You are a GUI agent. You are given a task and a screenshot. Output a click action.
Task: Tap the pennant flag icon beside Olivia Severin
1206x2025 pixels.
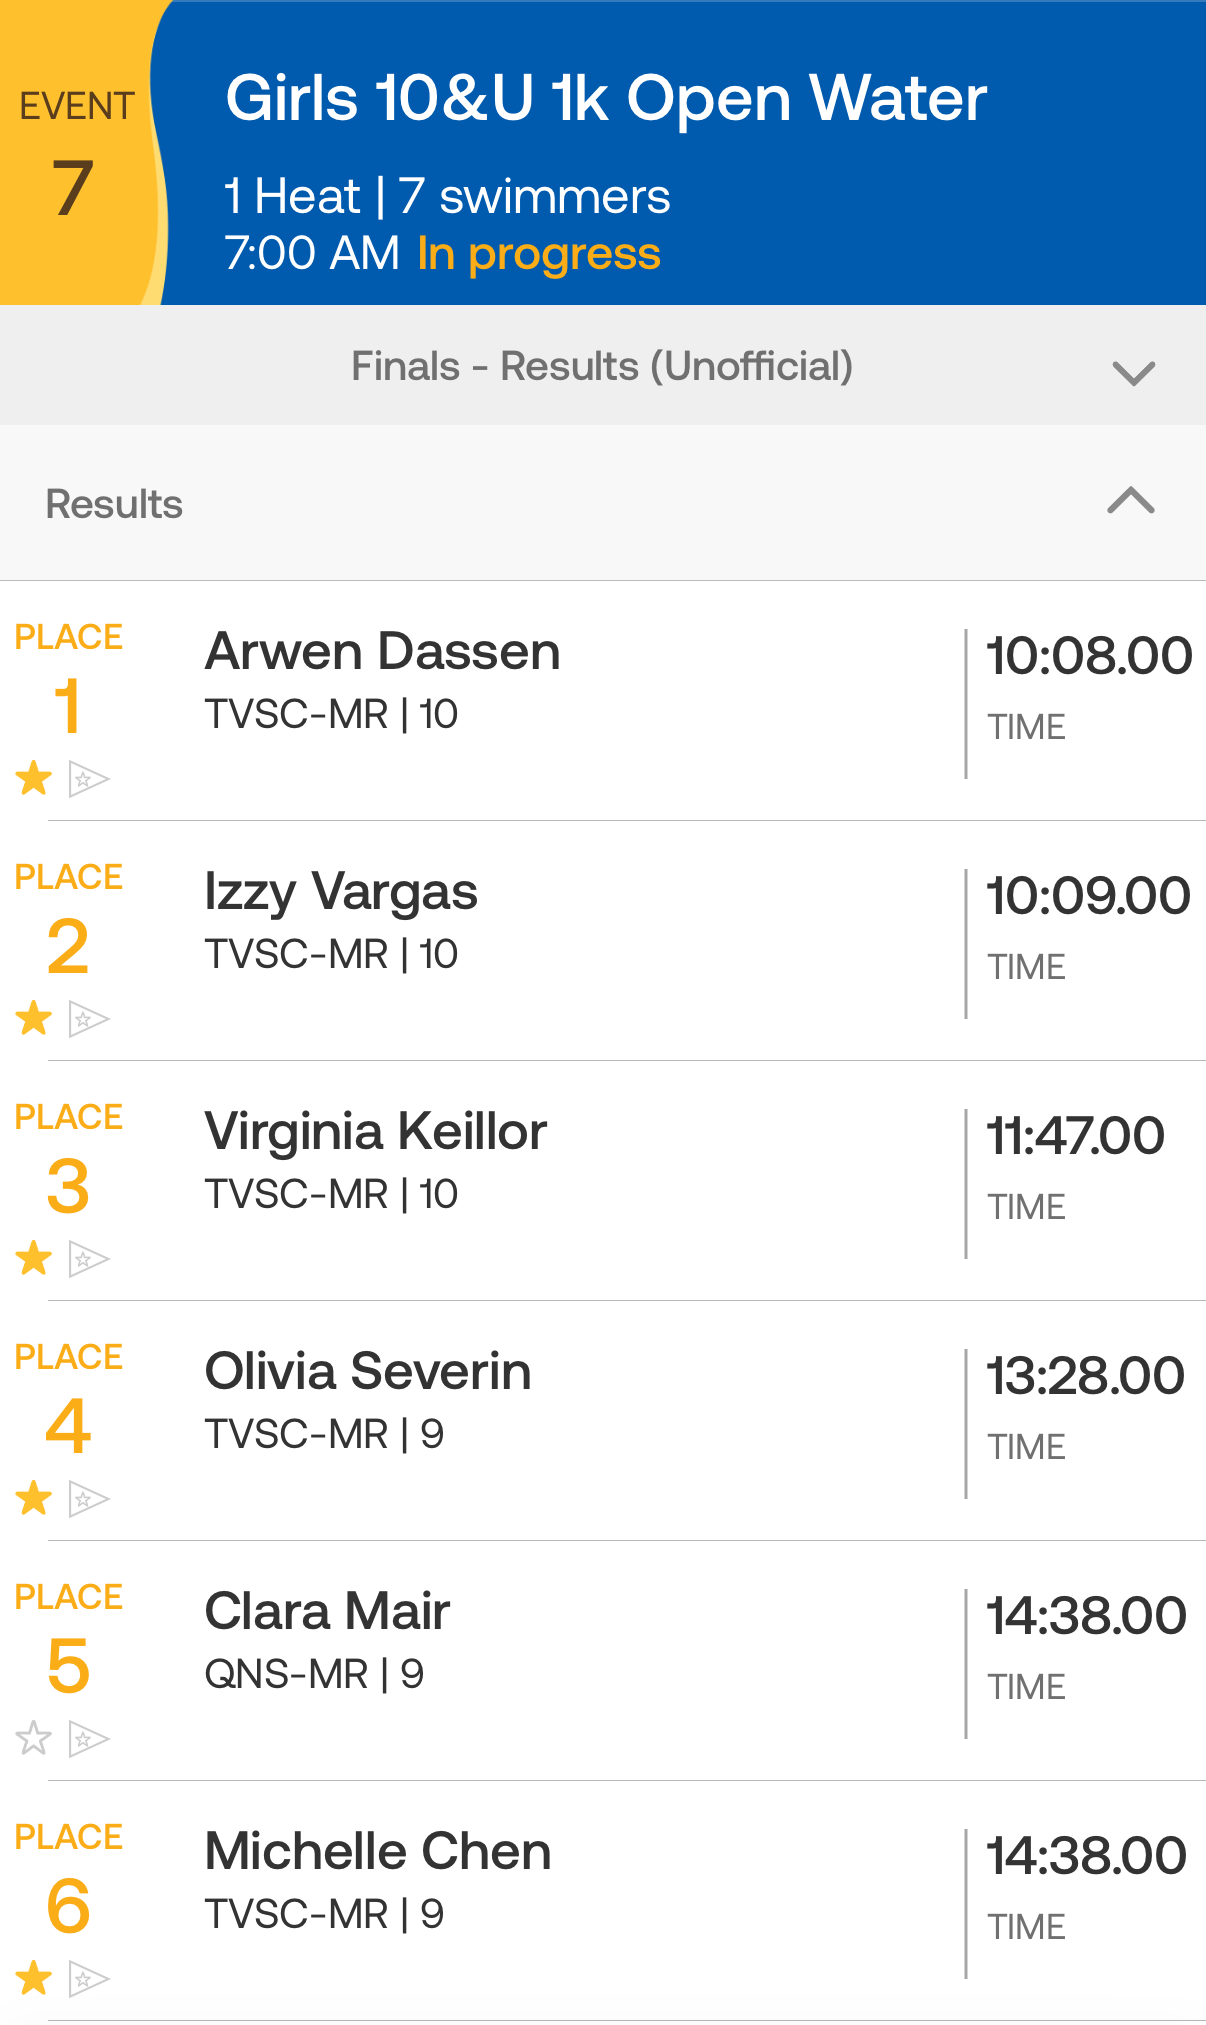coord(88,1499)
